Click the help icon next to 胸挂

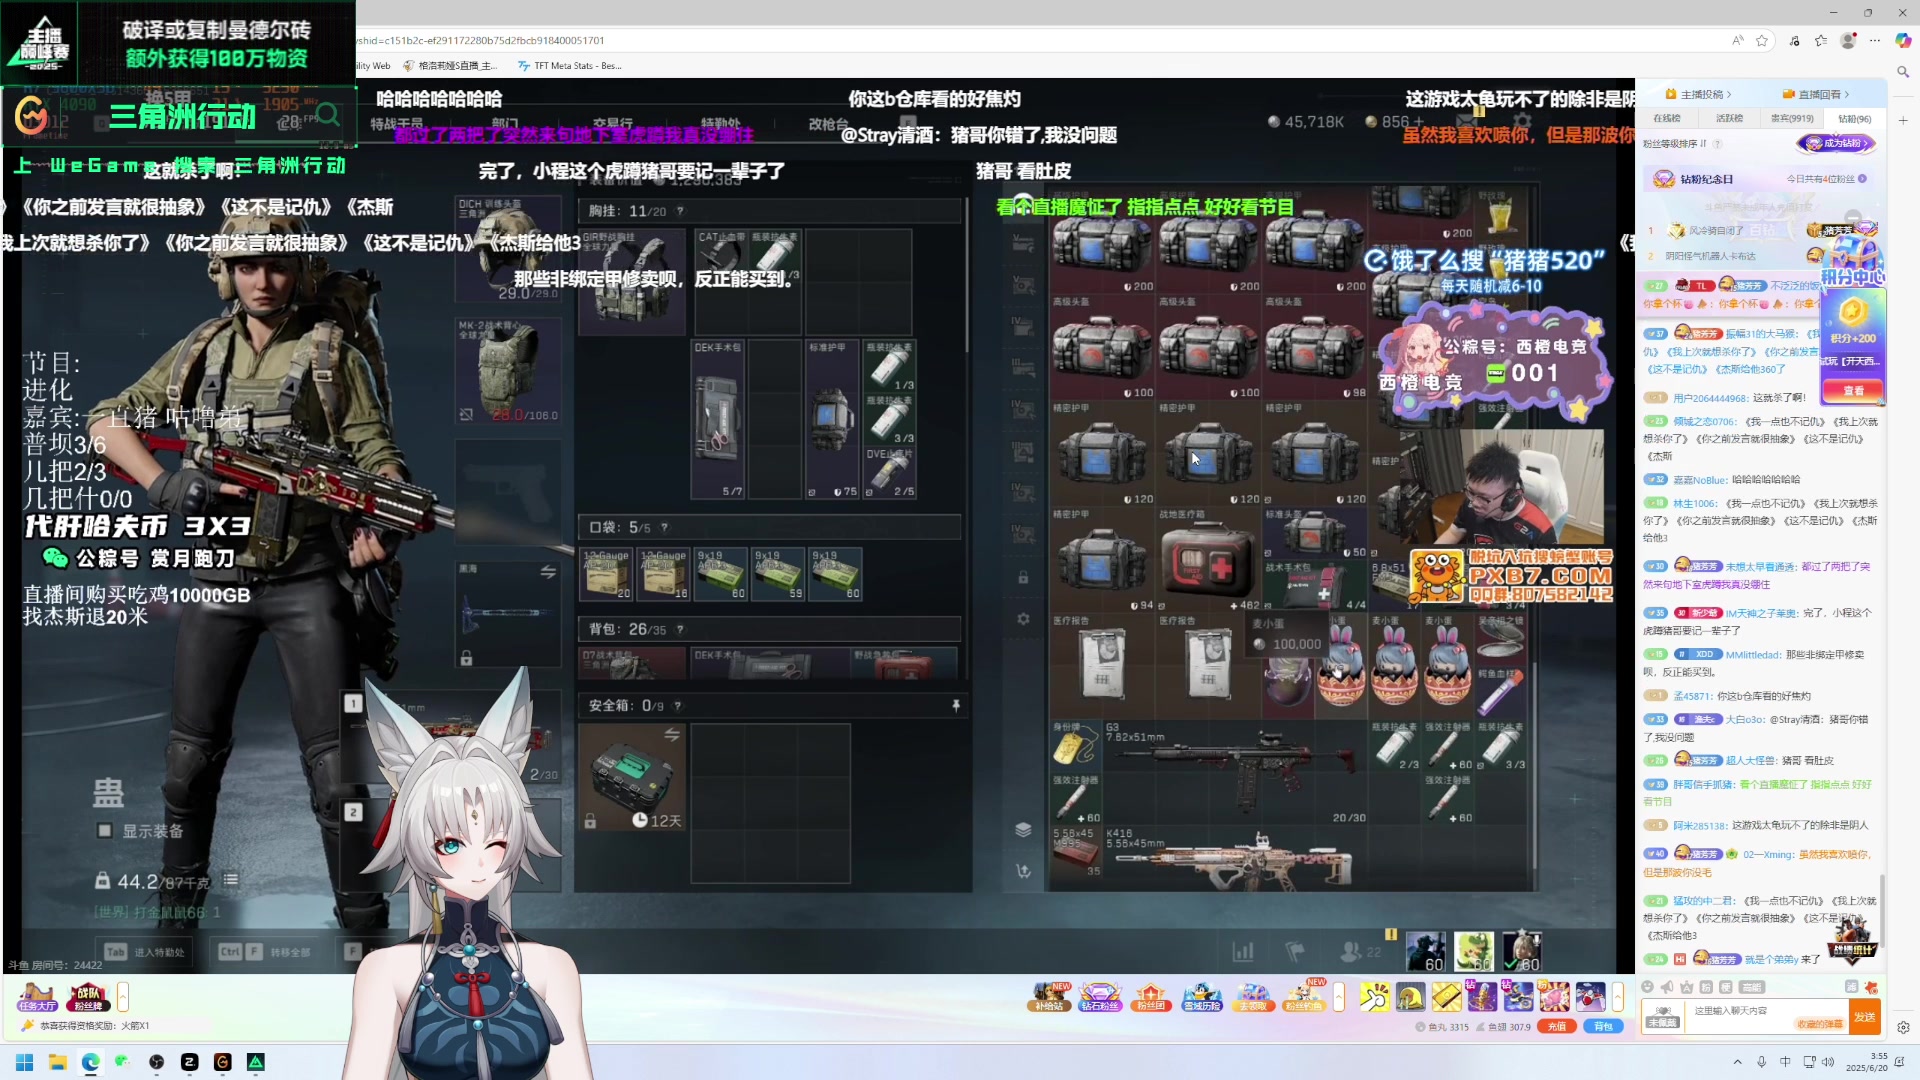(x=680, y=211)
